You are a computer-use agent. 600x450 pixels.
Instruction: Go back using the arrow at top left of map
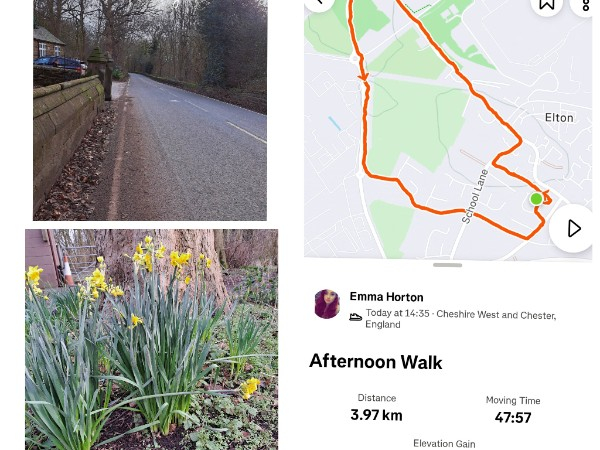[320, 3]
